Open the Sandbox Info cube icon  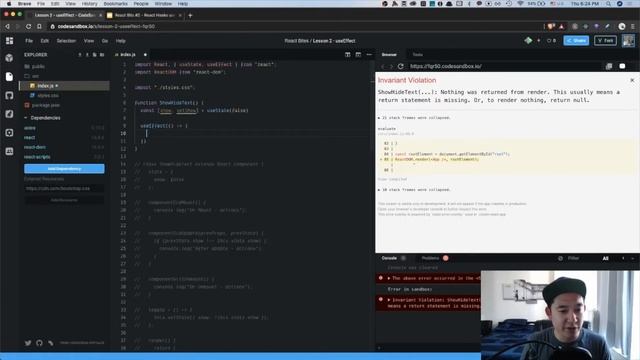[x=9, y=58]
